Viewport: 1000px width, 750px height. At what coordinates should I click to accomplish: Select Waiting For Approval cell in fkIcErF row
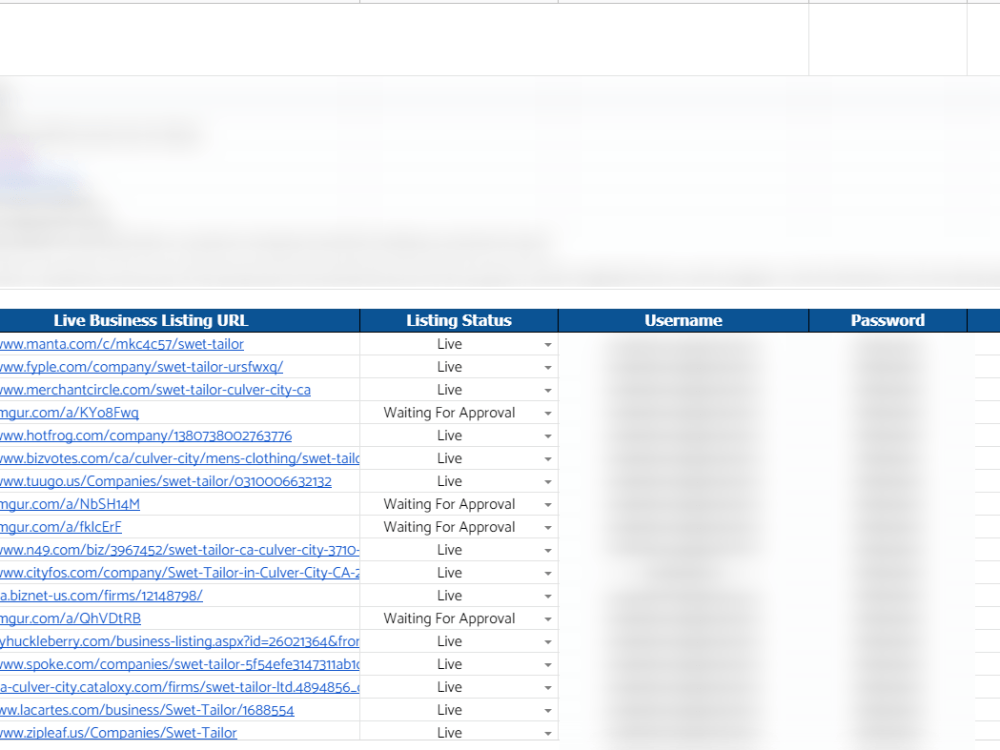coord(459,527)
